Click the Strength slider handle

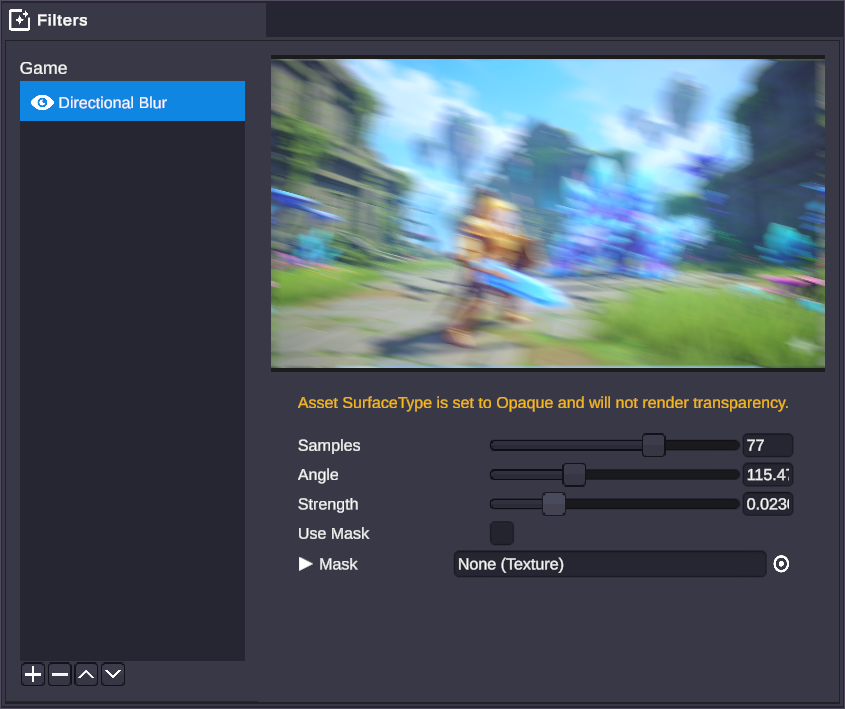[x=554, y=504]
